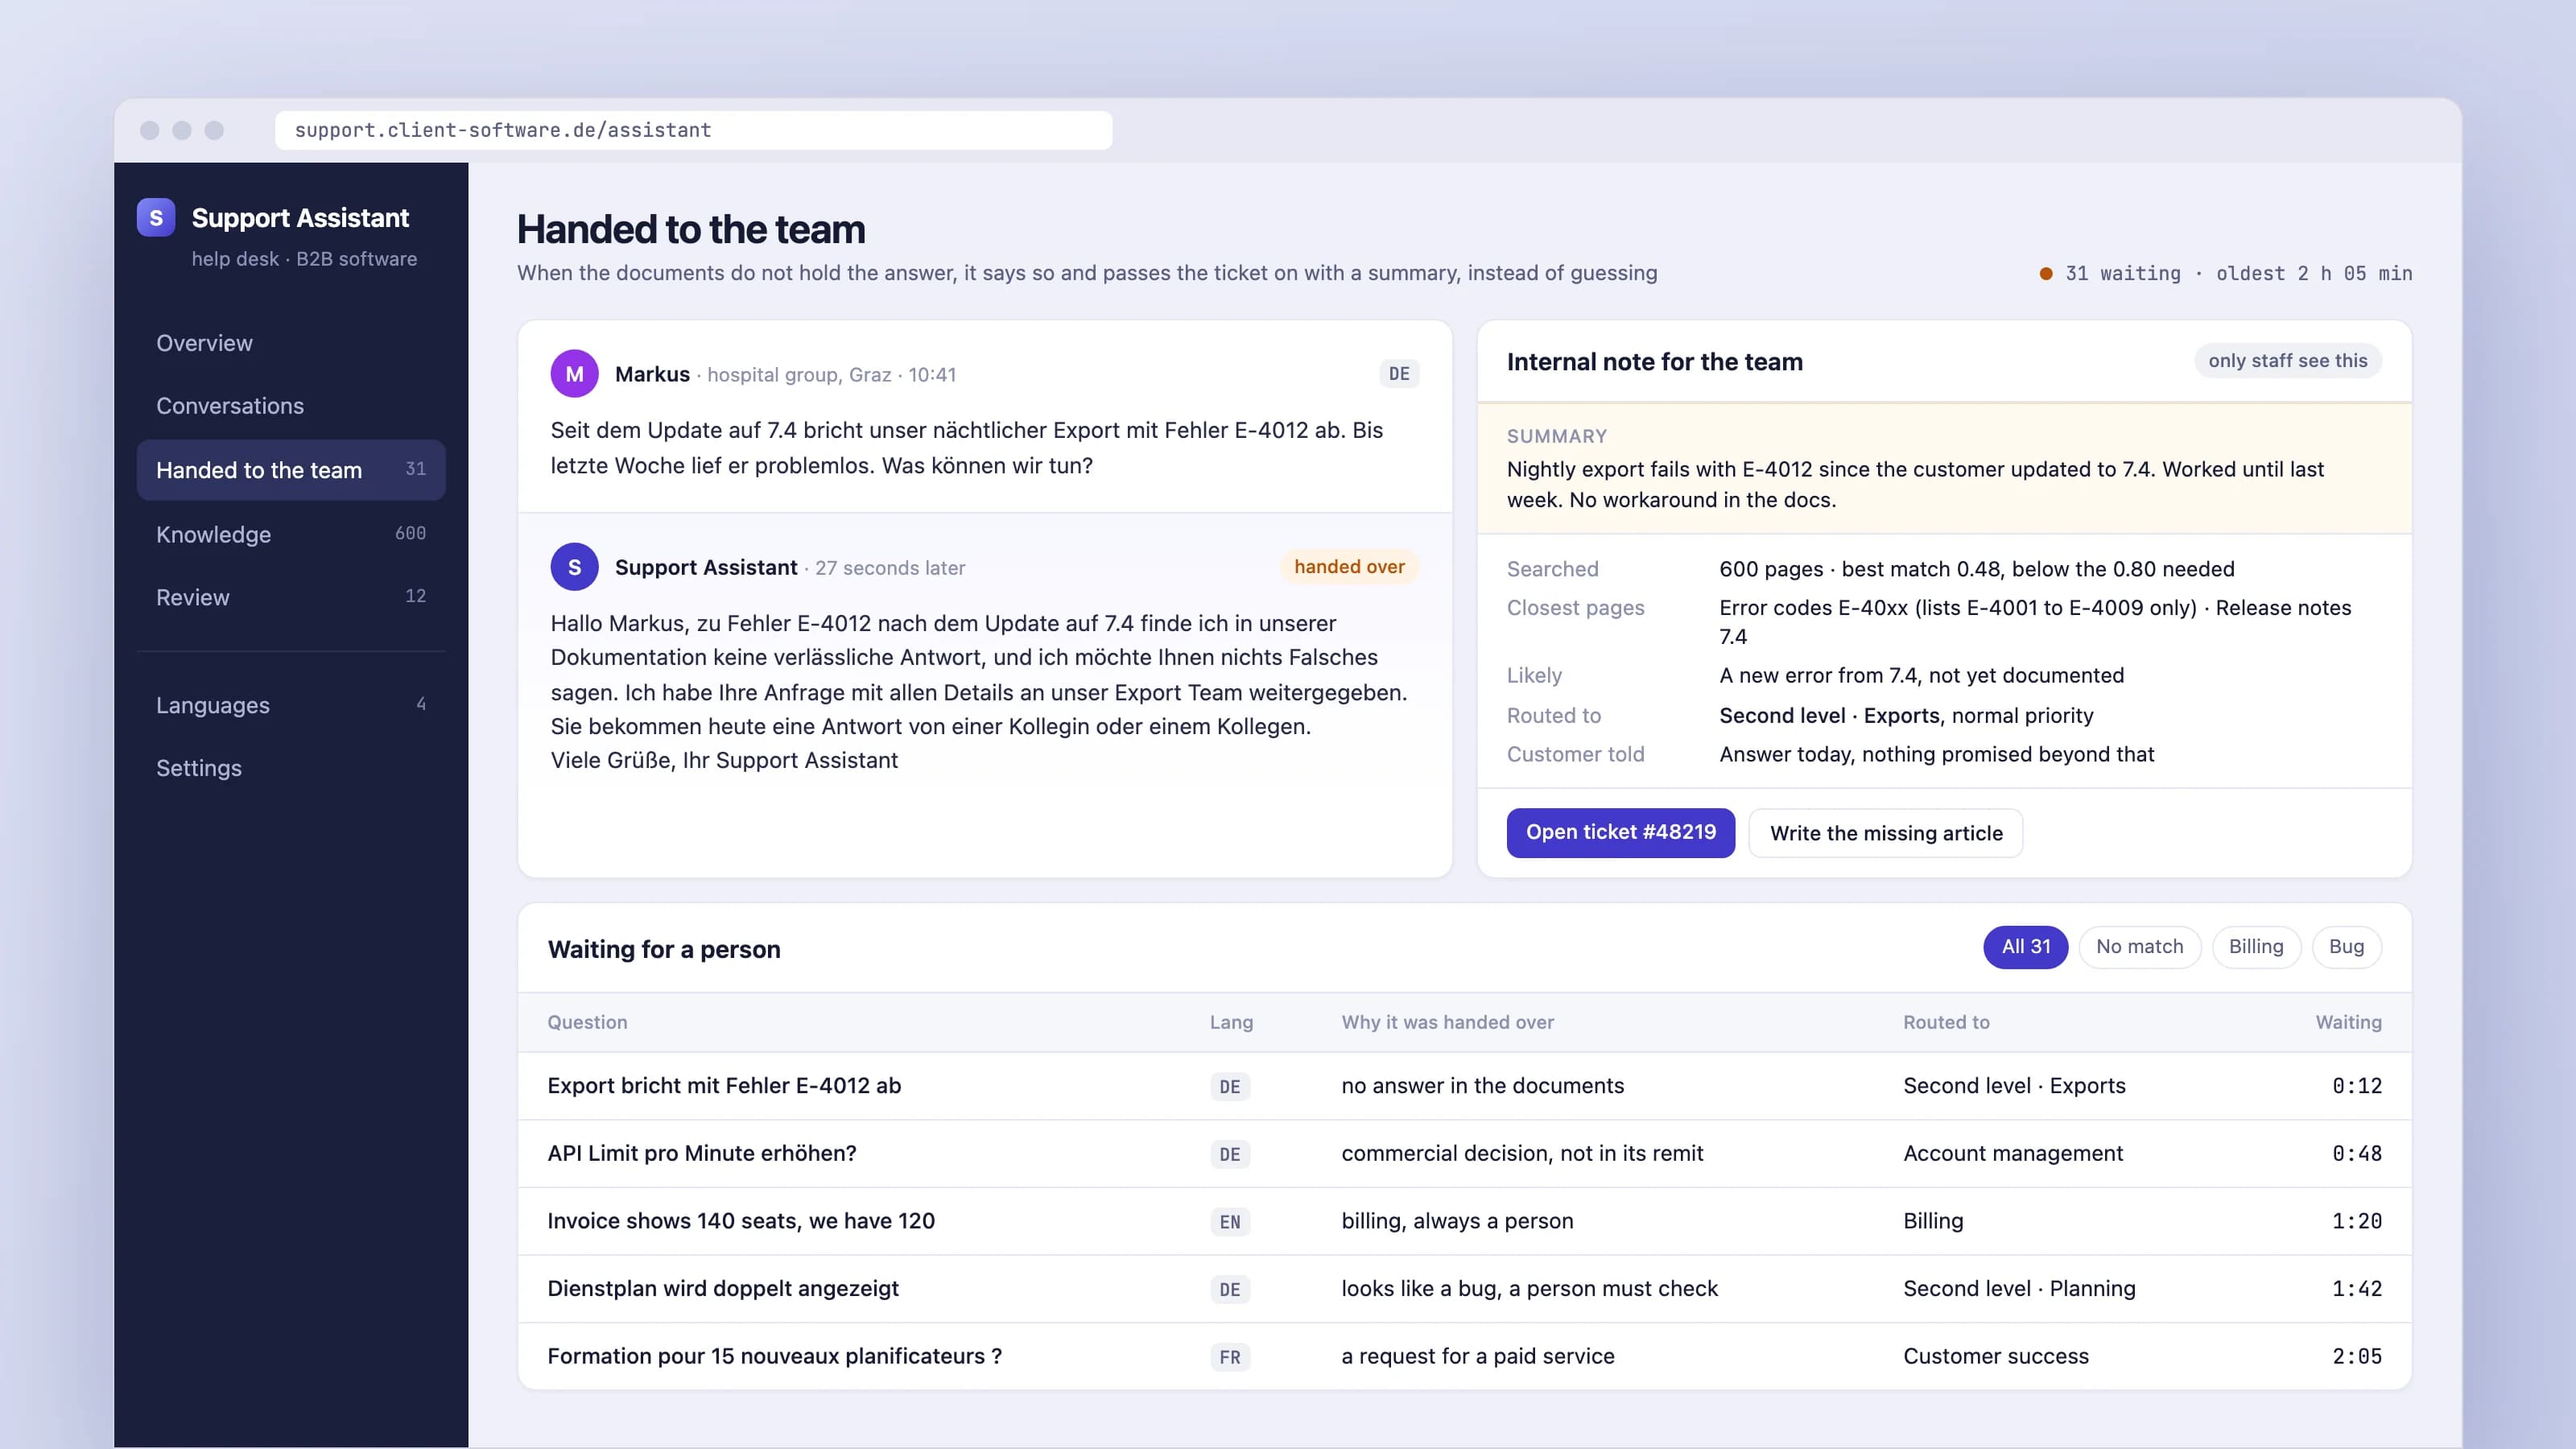
Task: Click the EN language tag in the table
Action: click(1230, 1222)
